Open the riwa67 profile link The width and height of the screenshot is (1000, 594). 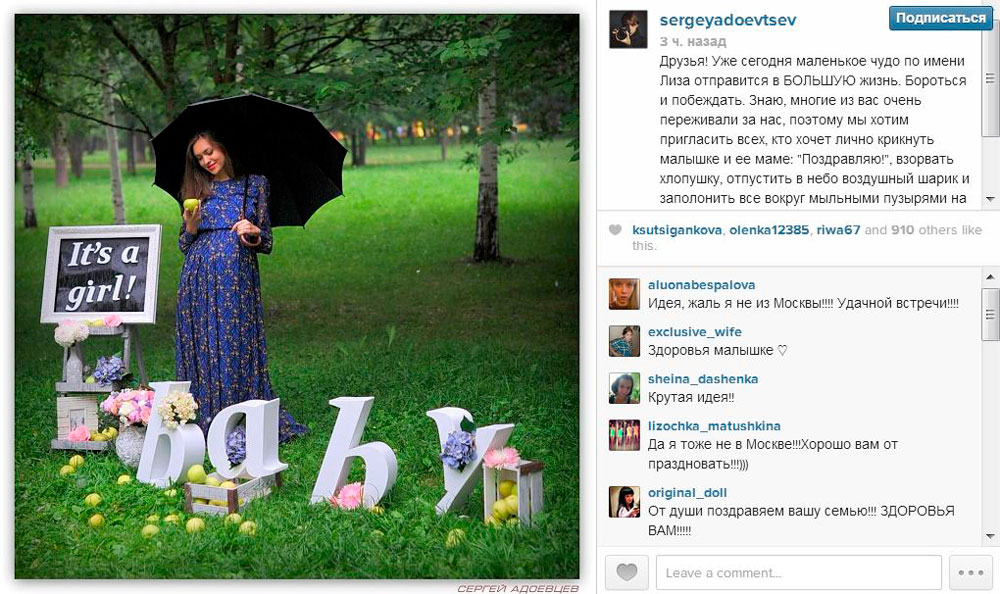pos(838,230)
